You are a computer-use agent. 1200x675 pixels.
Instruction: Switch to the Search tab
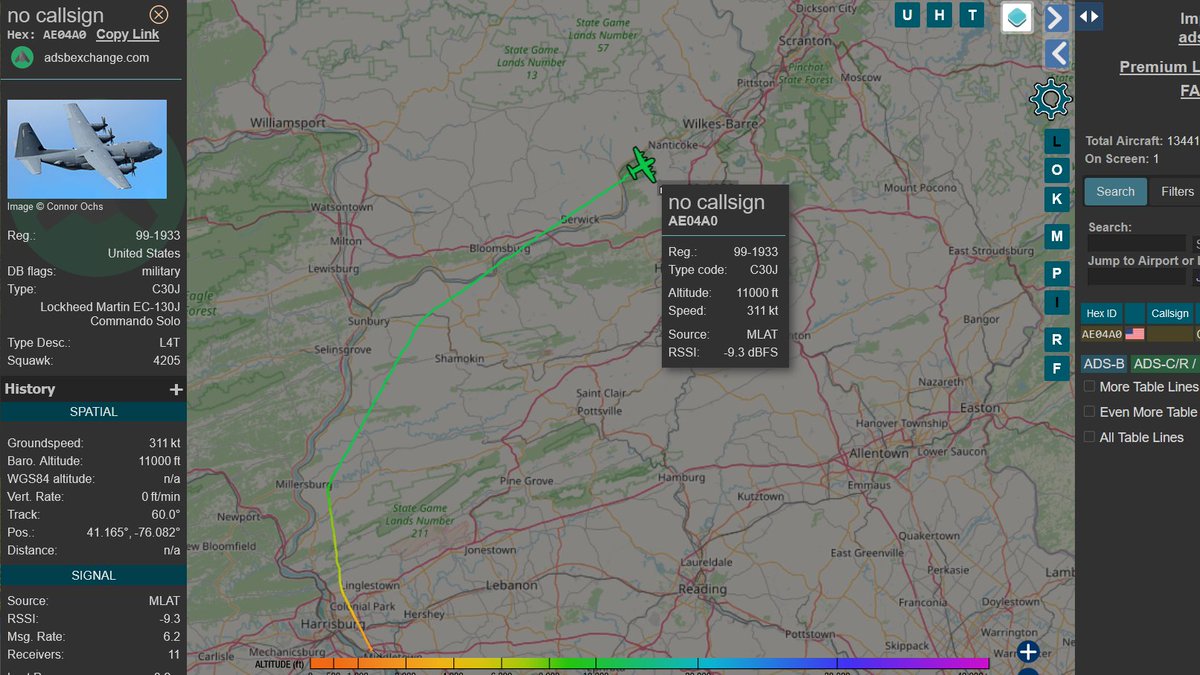click(x=1115, y=191)
